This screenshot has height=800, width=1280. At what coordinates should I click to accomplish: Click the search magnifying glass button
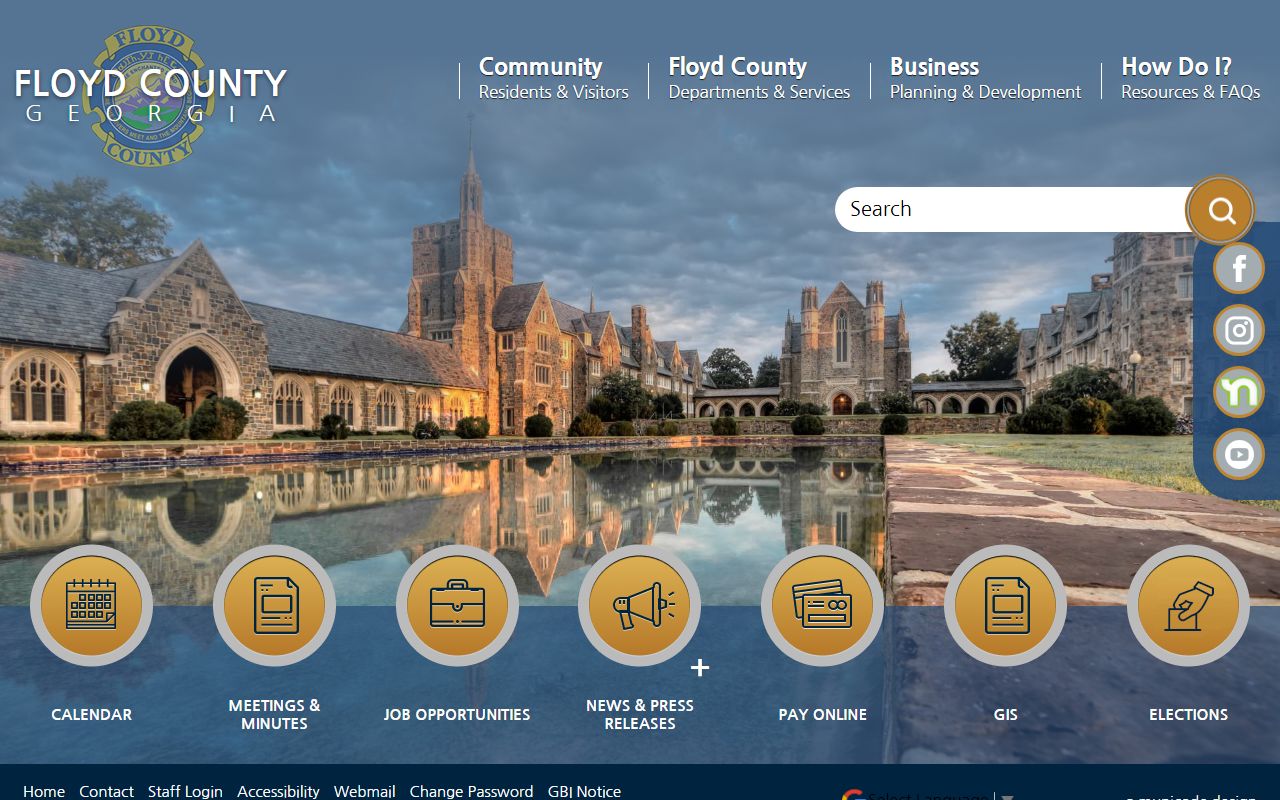coord(1220,211)
